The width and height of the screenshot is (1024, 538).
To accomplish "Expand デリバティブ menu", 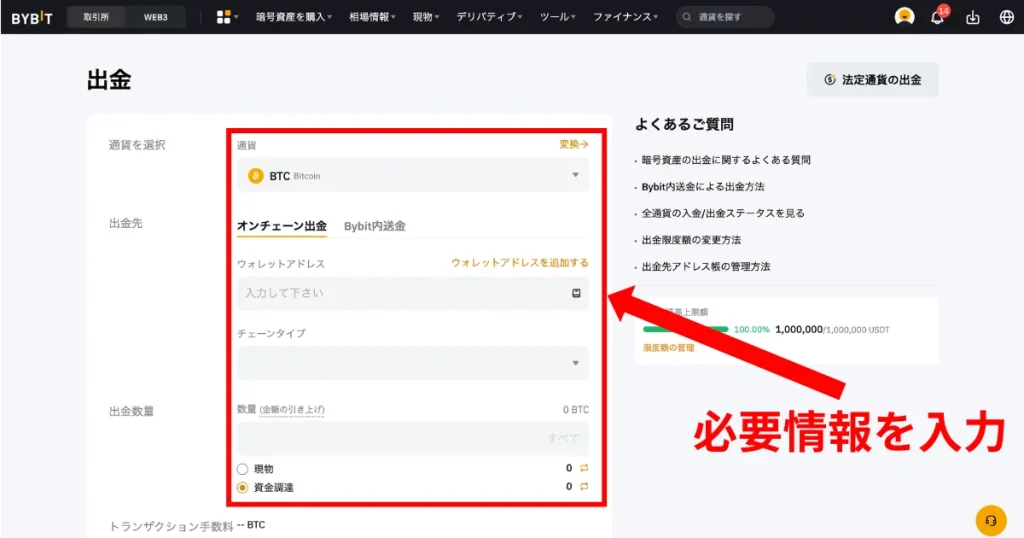I will click(x=489, y=17).
